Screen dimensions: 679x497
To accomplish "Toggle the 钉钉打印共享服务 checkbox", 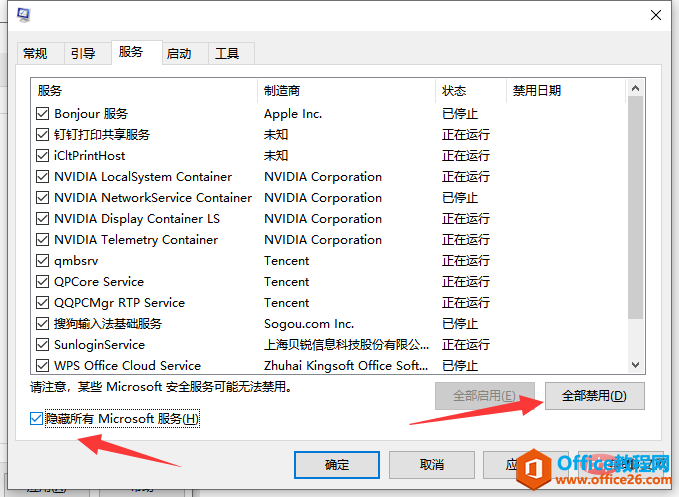I will pos(42,135).
